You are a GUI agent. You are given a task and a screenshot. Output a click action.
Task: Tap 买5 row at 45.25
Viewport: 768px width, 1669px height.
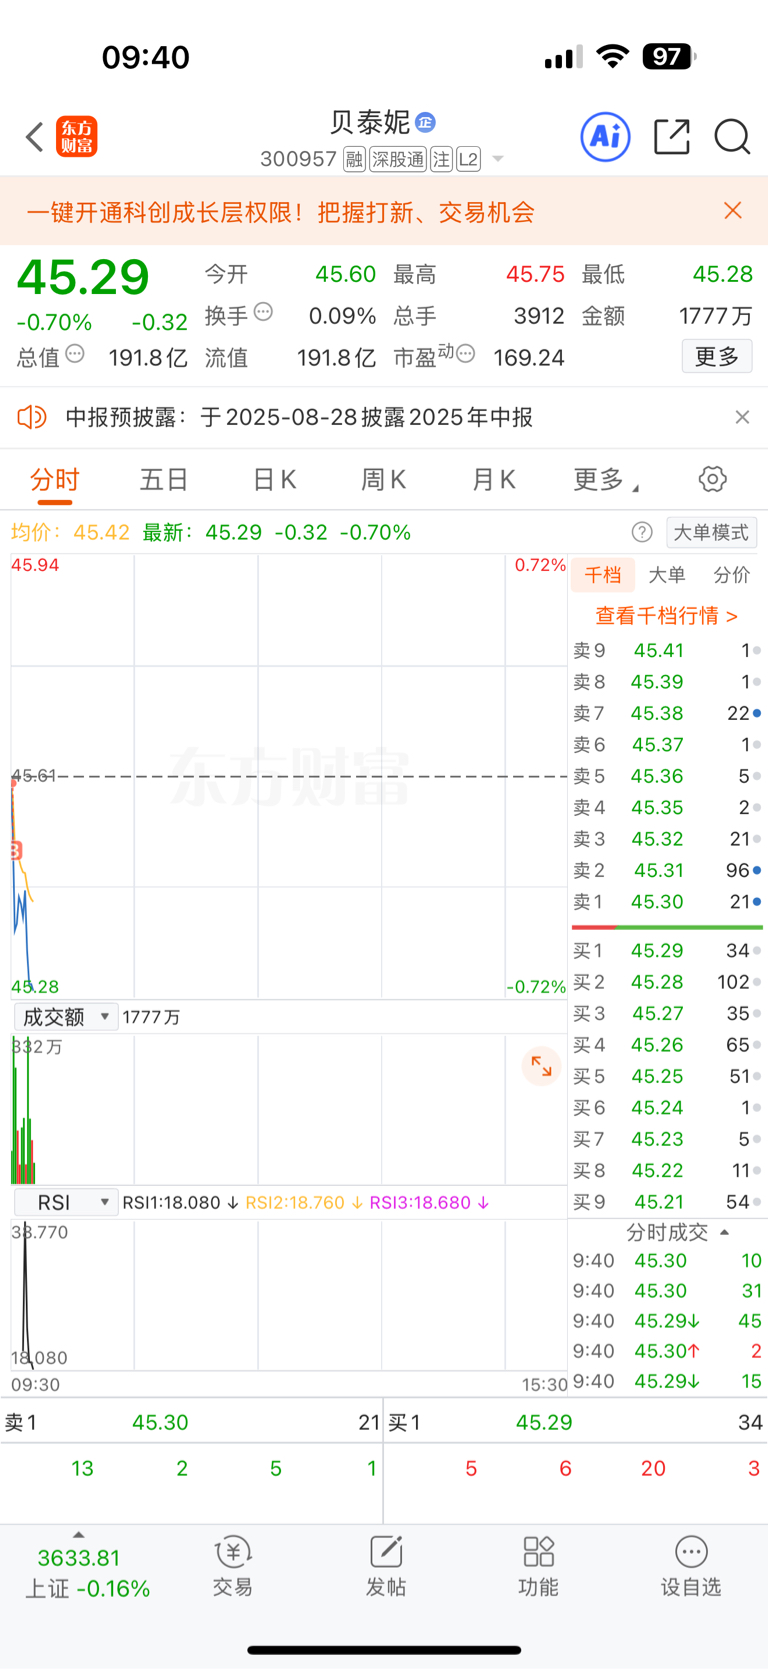[666, 1077]
